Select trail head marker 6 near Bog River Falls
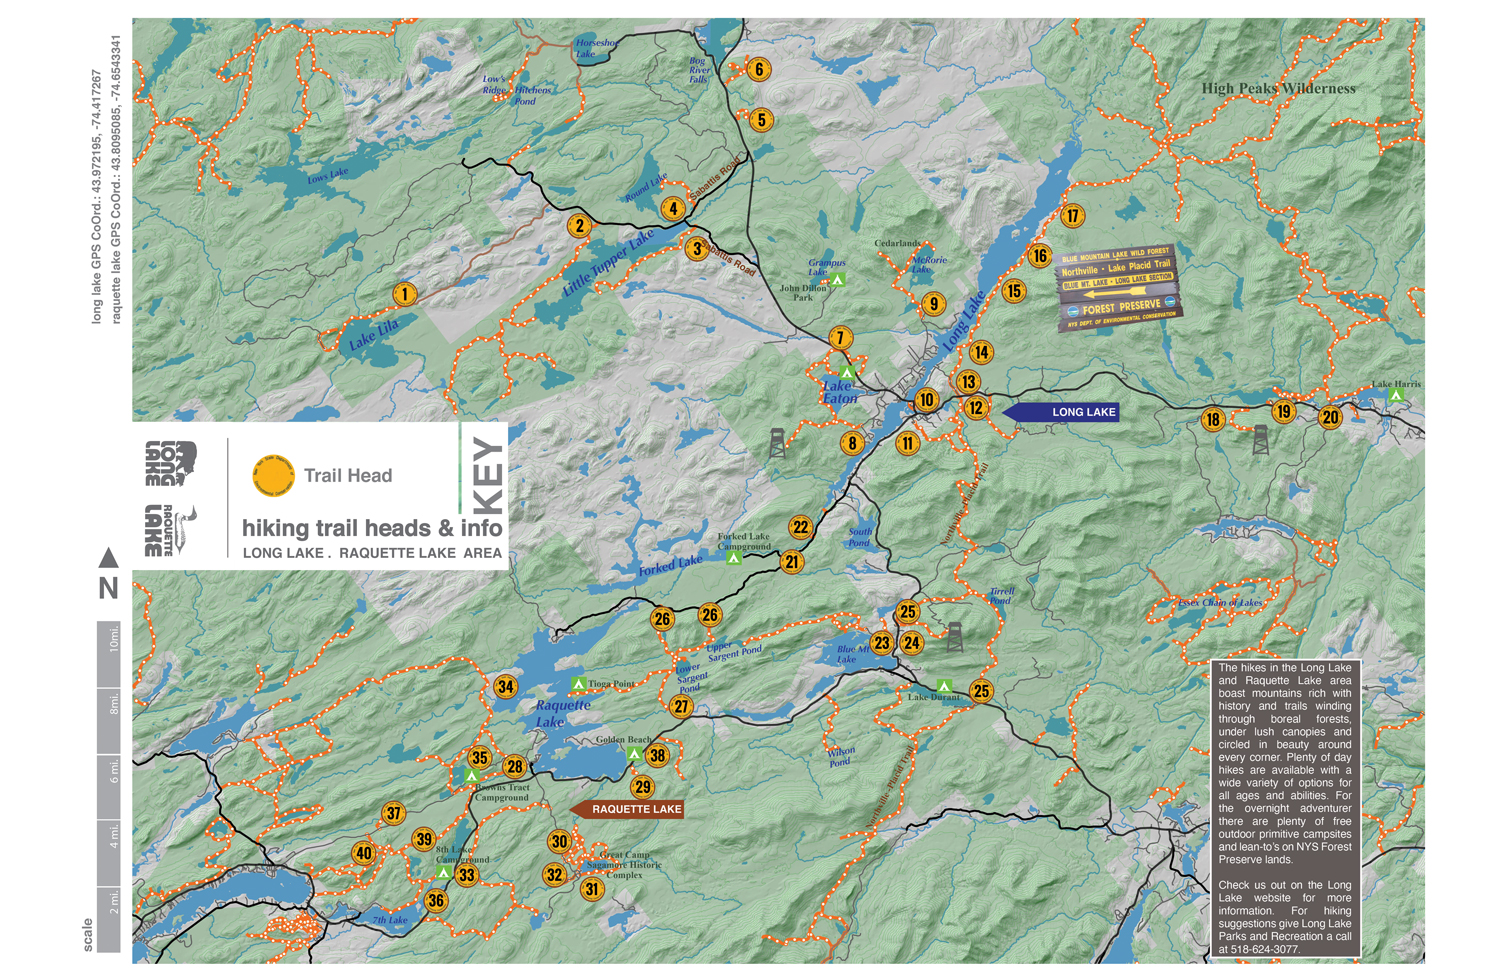 759,69
